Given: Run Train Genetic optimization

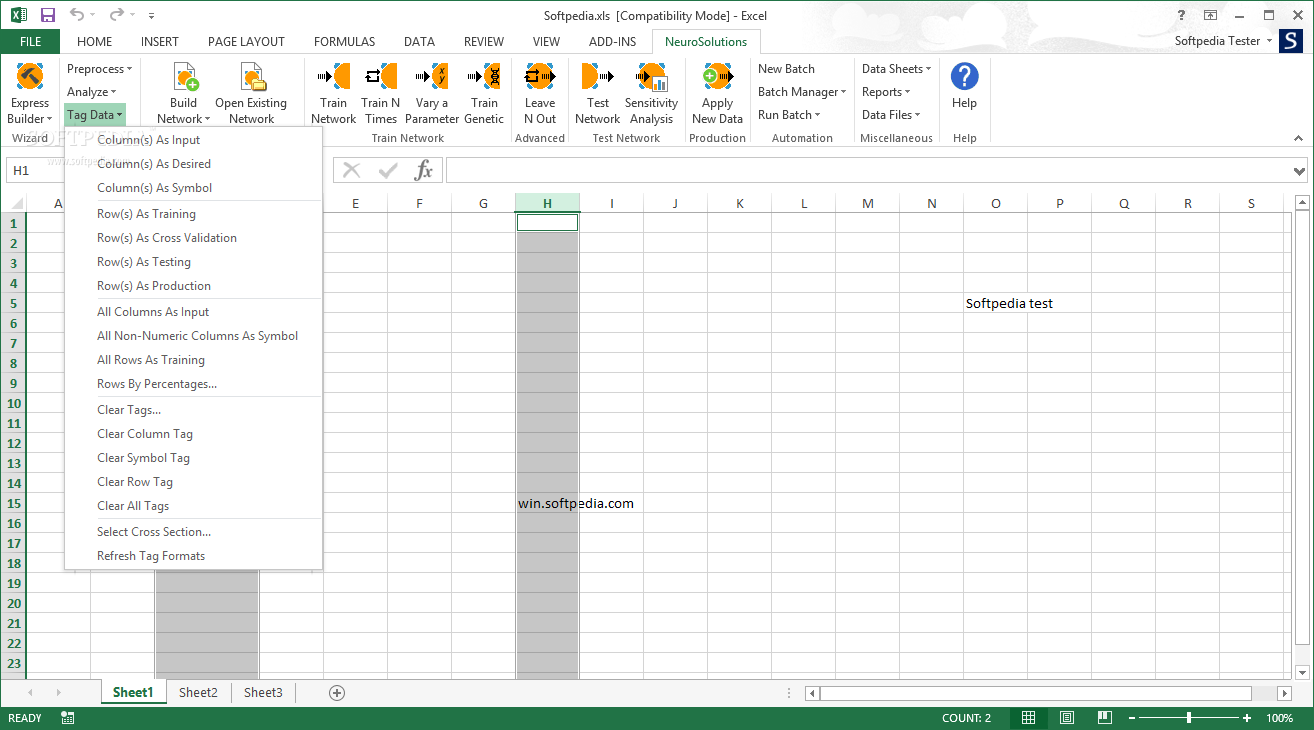Looking at the screenshot, I should tap(484, 93).
